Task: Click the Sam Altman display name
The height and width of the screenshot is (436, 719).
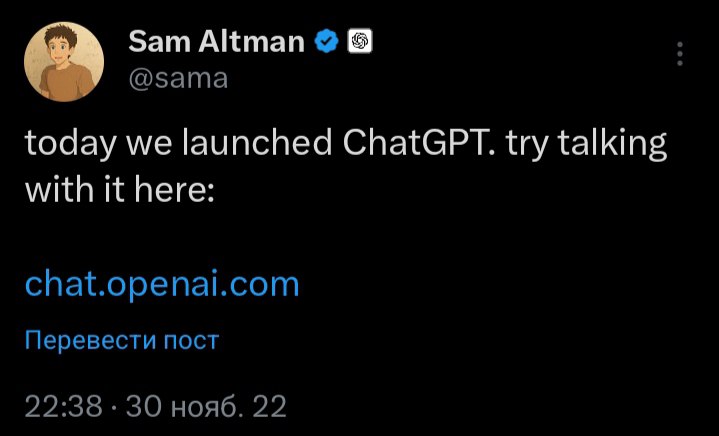Action: coord(217,42)
